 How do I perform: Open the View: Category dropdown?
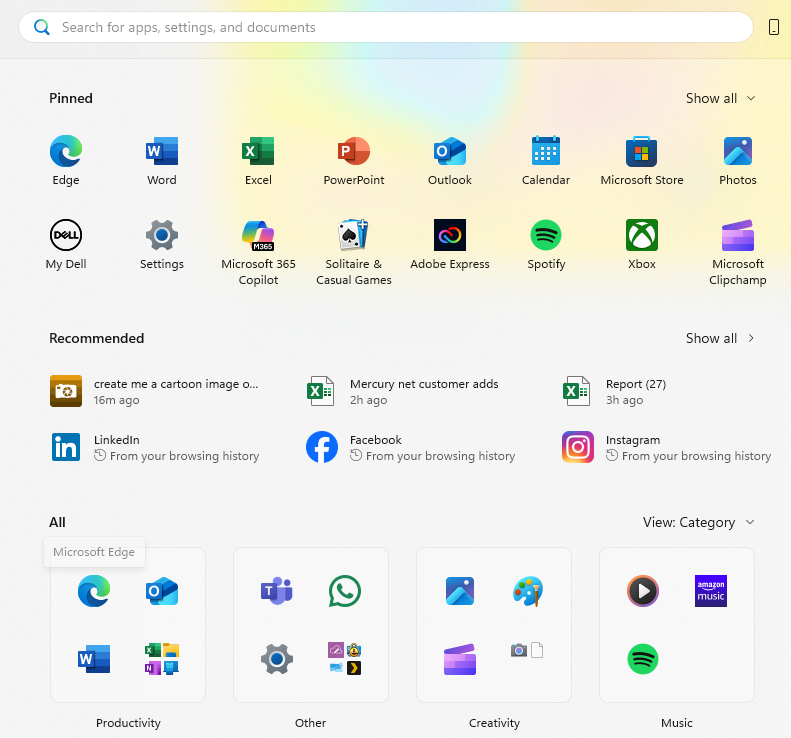(699, 522)
